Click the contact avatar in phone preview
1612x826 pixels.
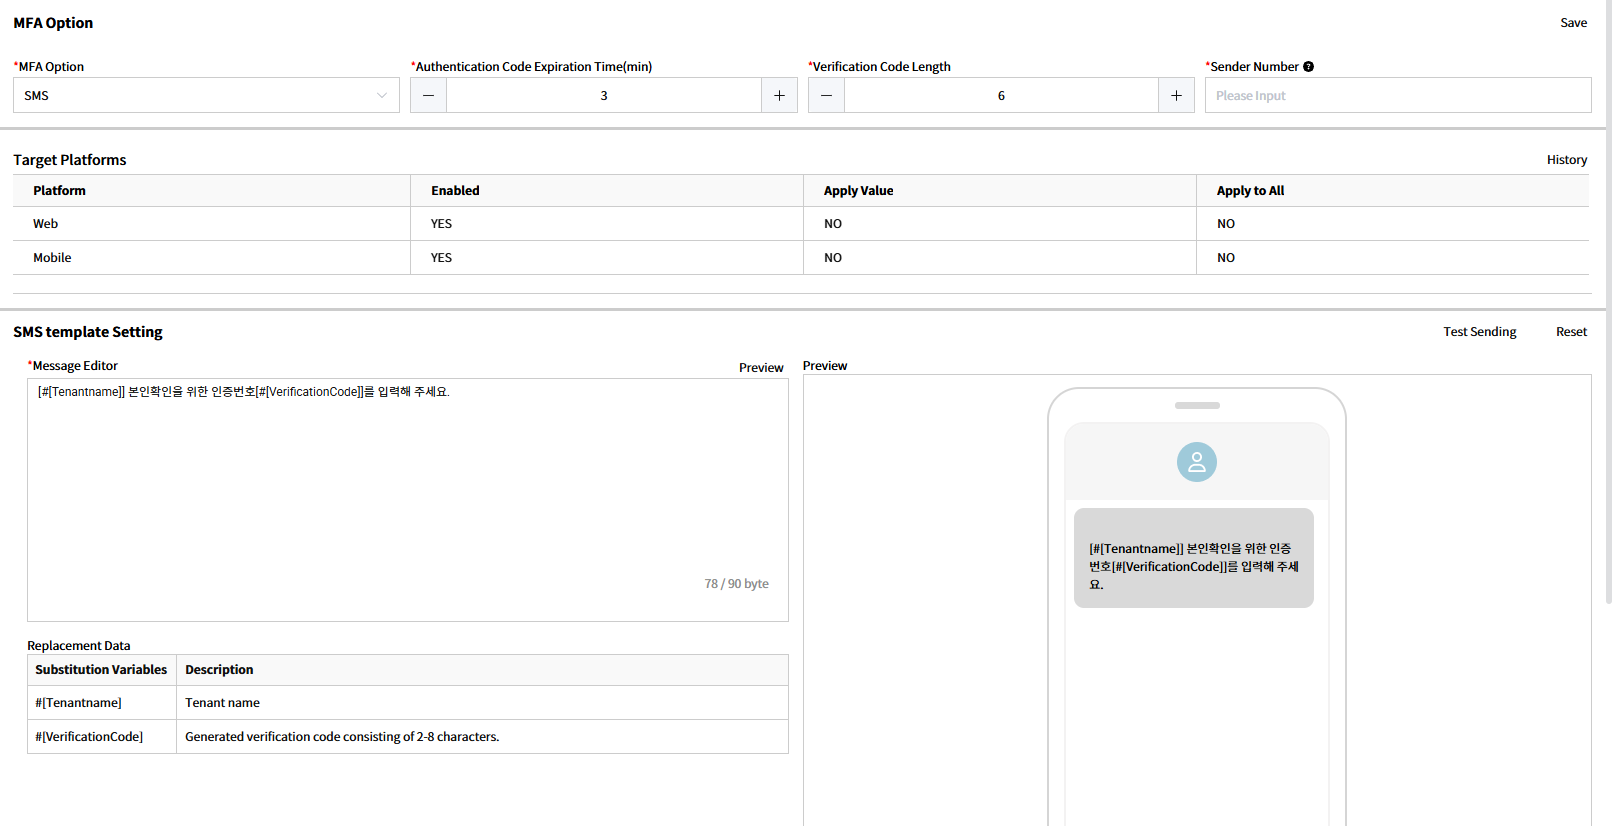(x=1196, y=462)
